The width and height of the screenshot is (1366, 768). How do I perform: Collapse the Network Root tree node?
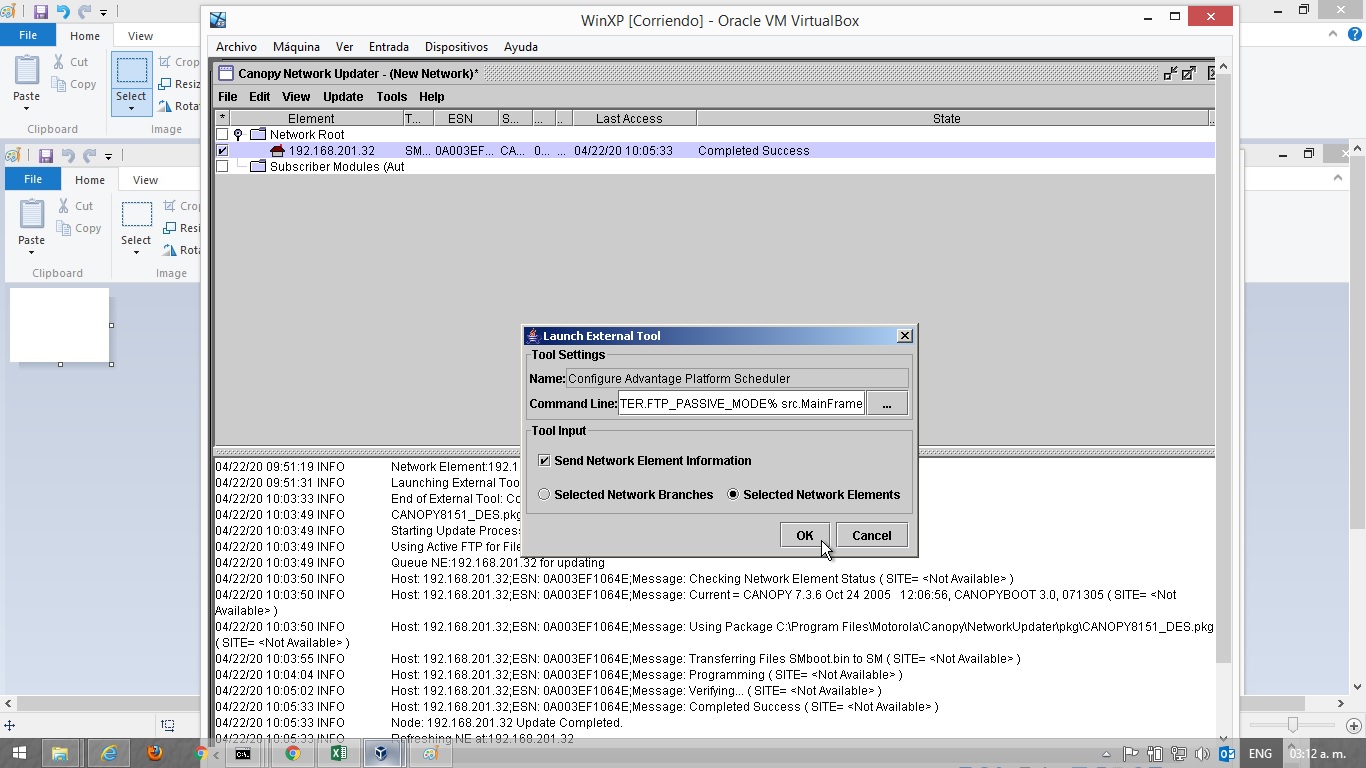coord(238,135)
